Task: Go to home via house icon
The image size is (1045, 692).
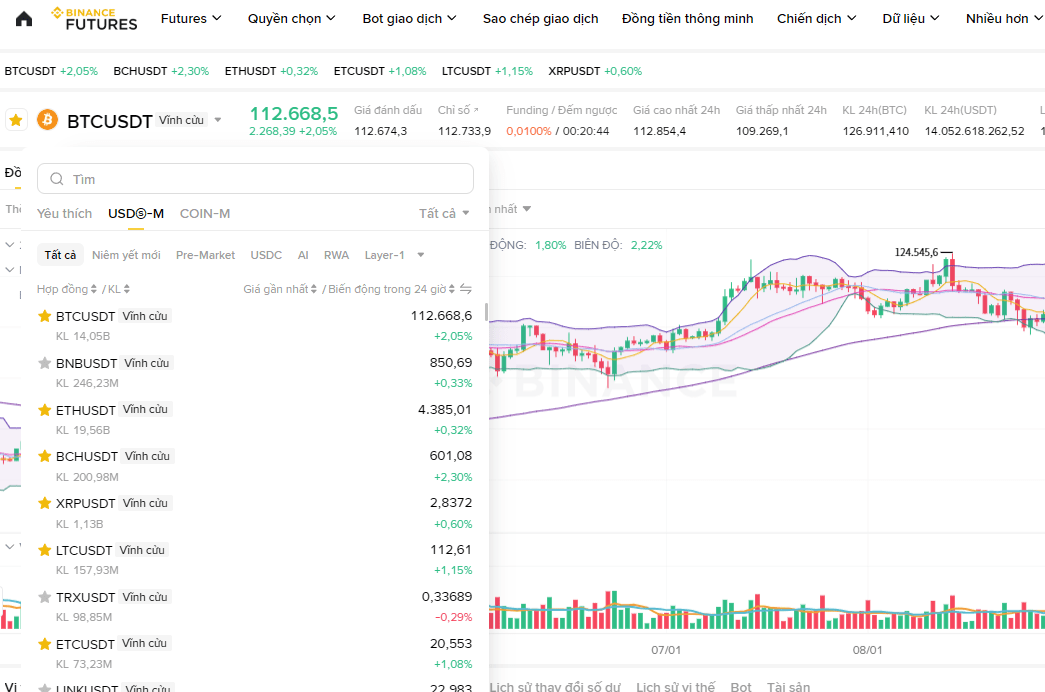Action: pos(24,19)
